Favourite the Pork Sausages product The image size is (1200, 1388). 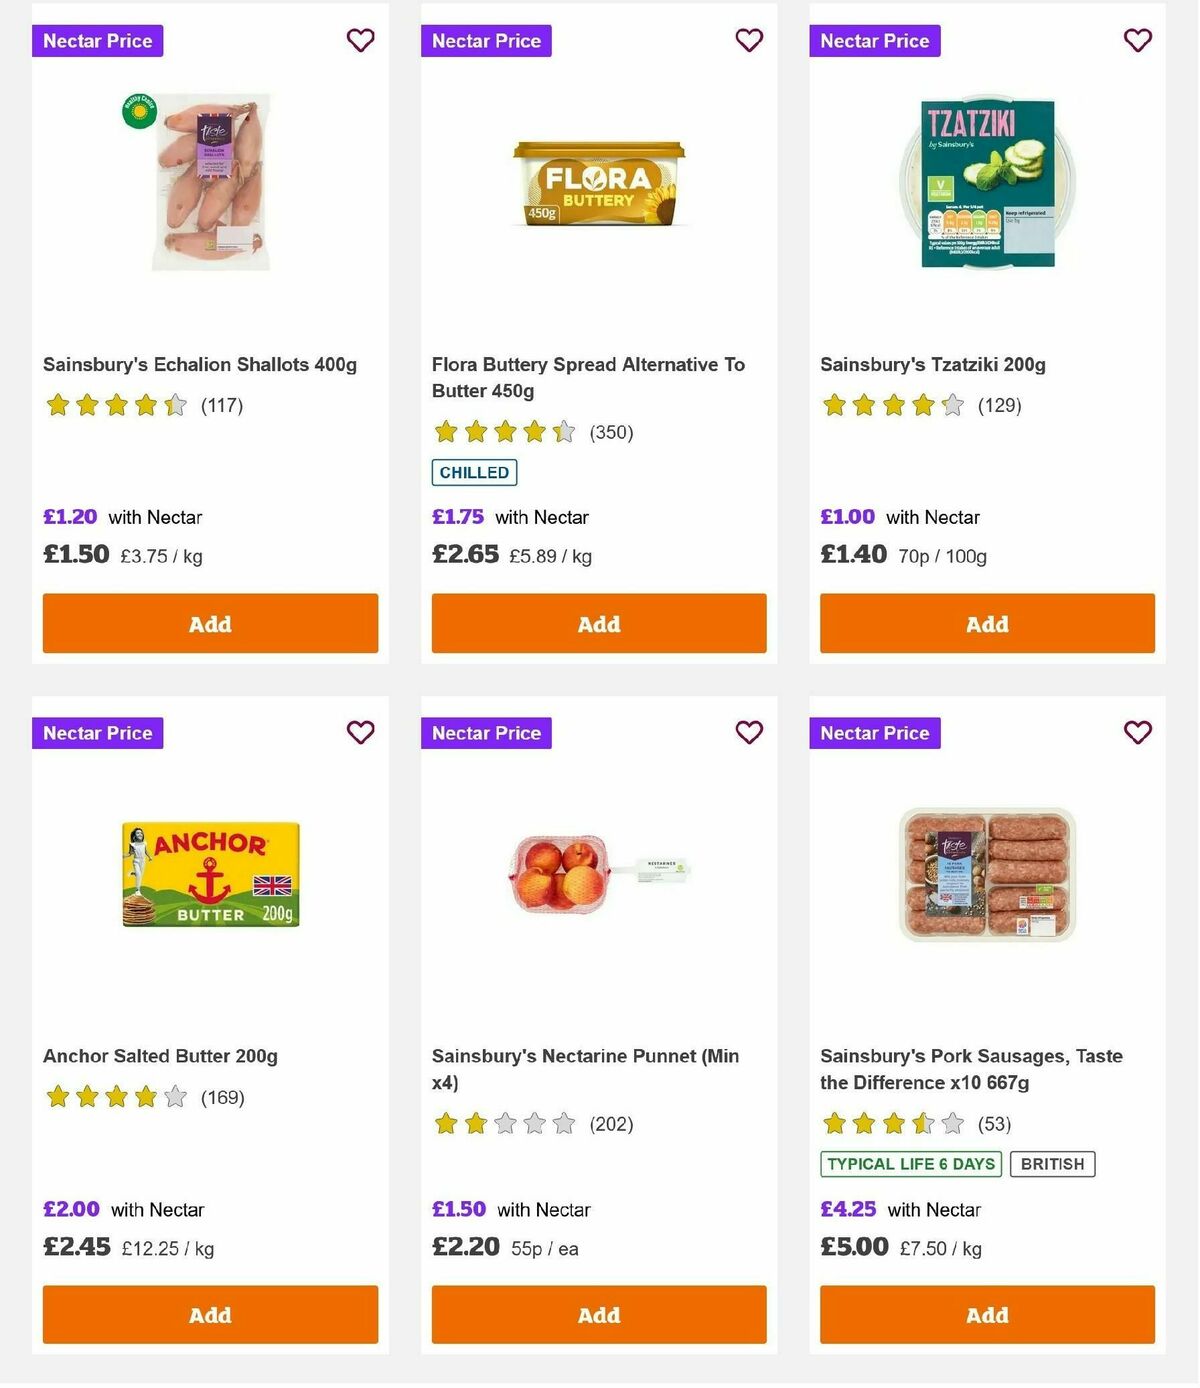[x=1137, y=732]
